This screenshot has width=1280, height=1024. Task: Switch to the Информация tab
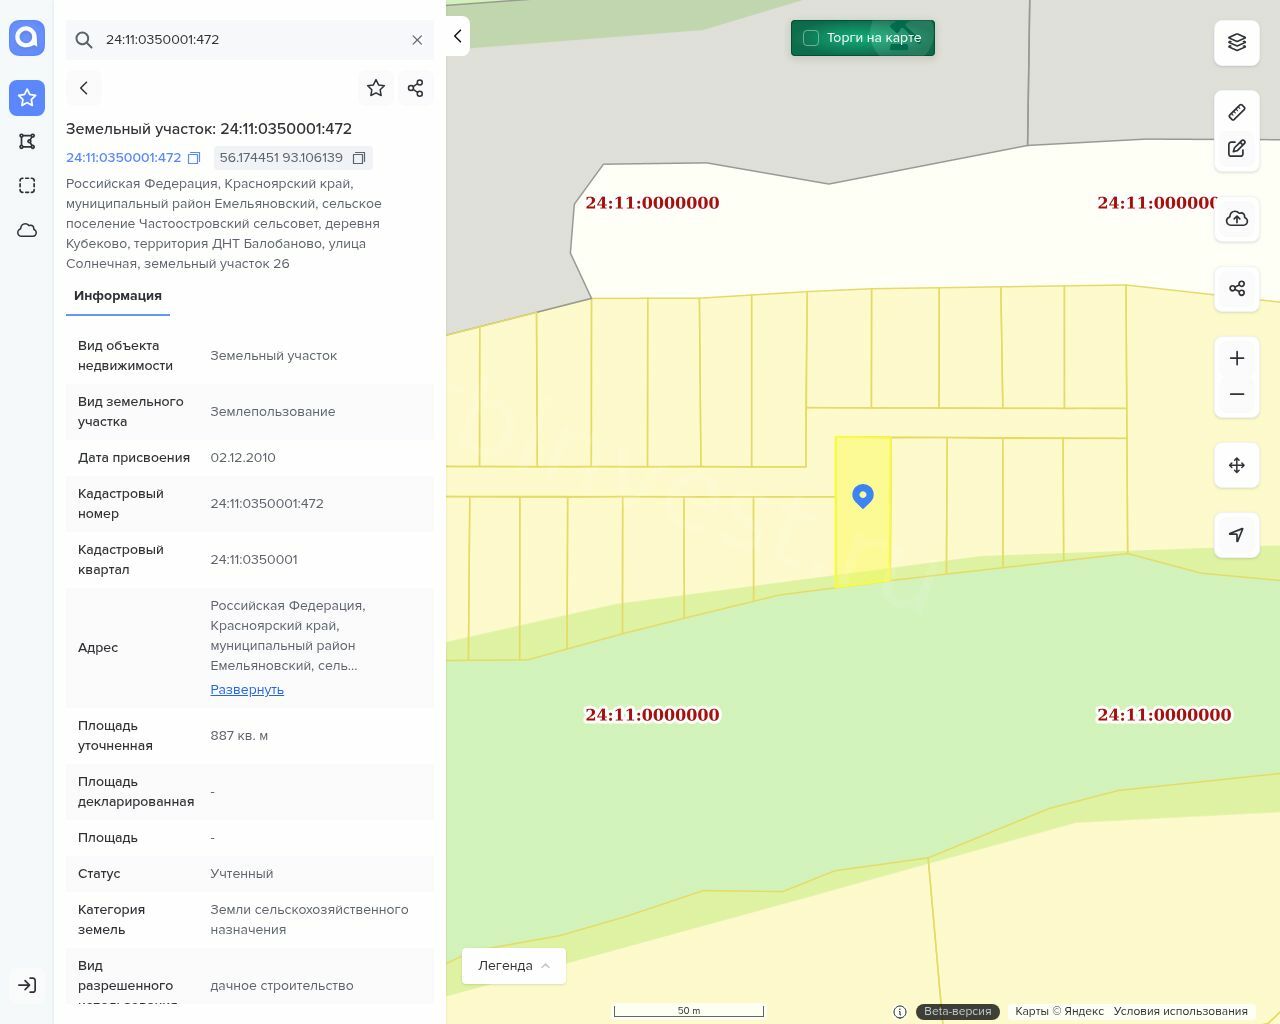pyautogui.click(x=118, y=296)
